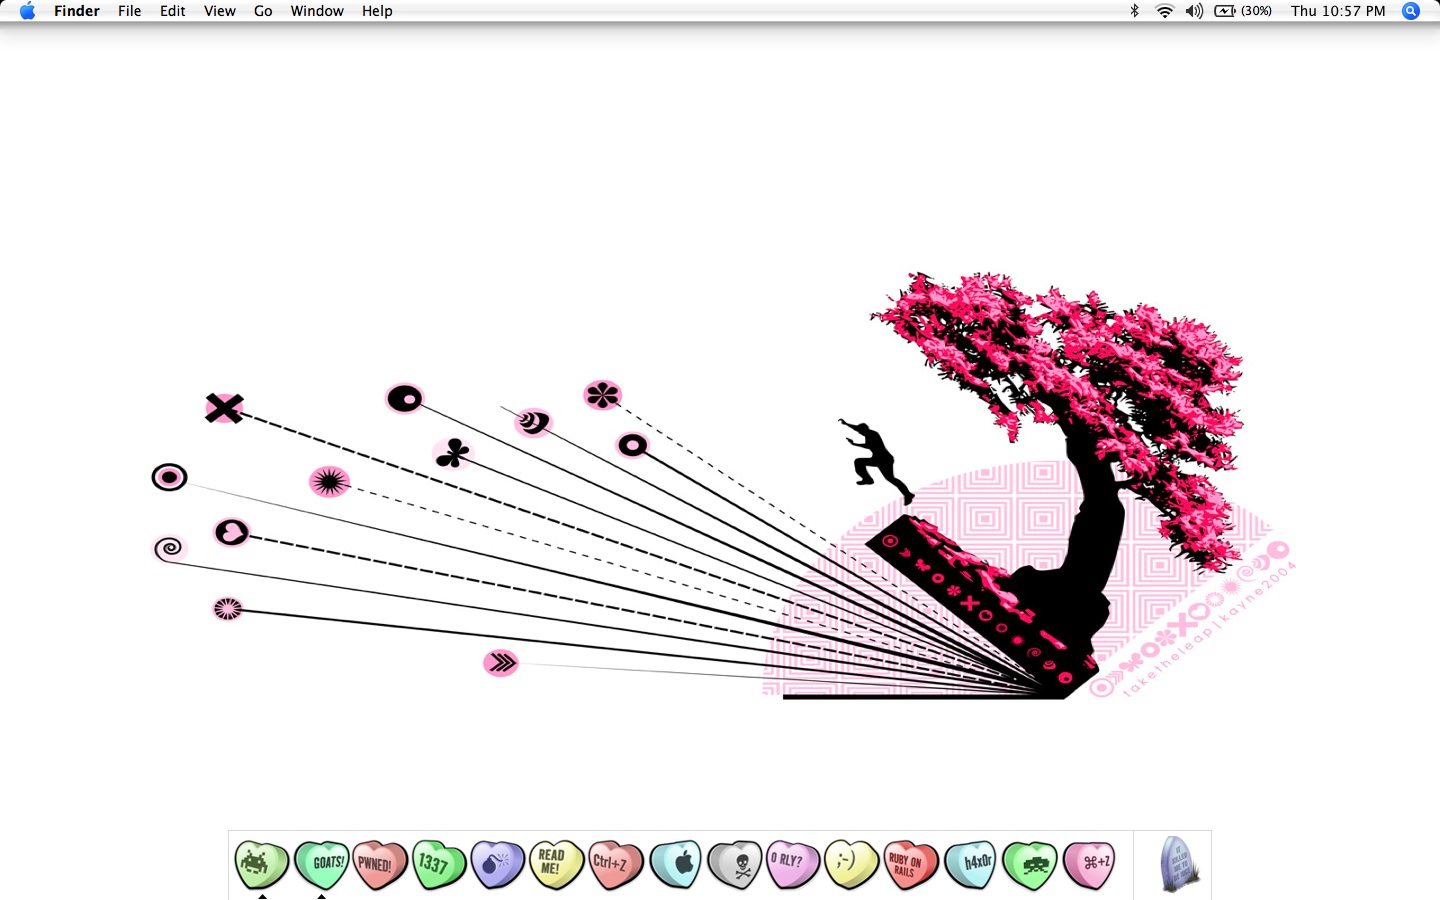Open the bomb heart dock icon

tap(498, 865)
